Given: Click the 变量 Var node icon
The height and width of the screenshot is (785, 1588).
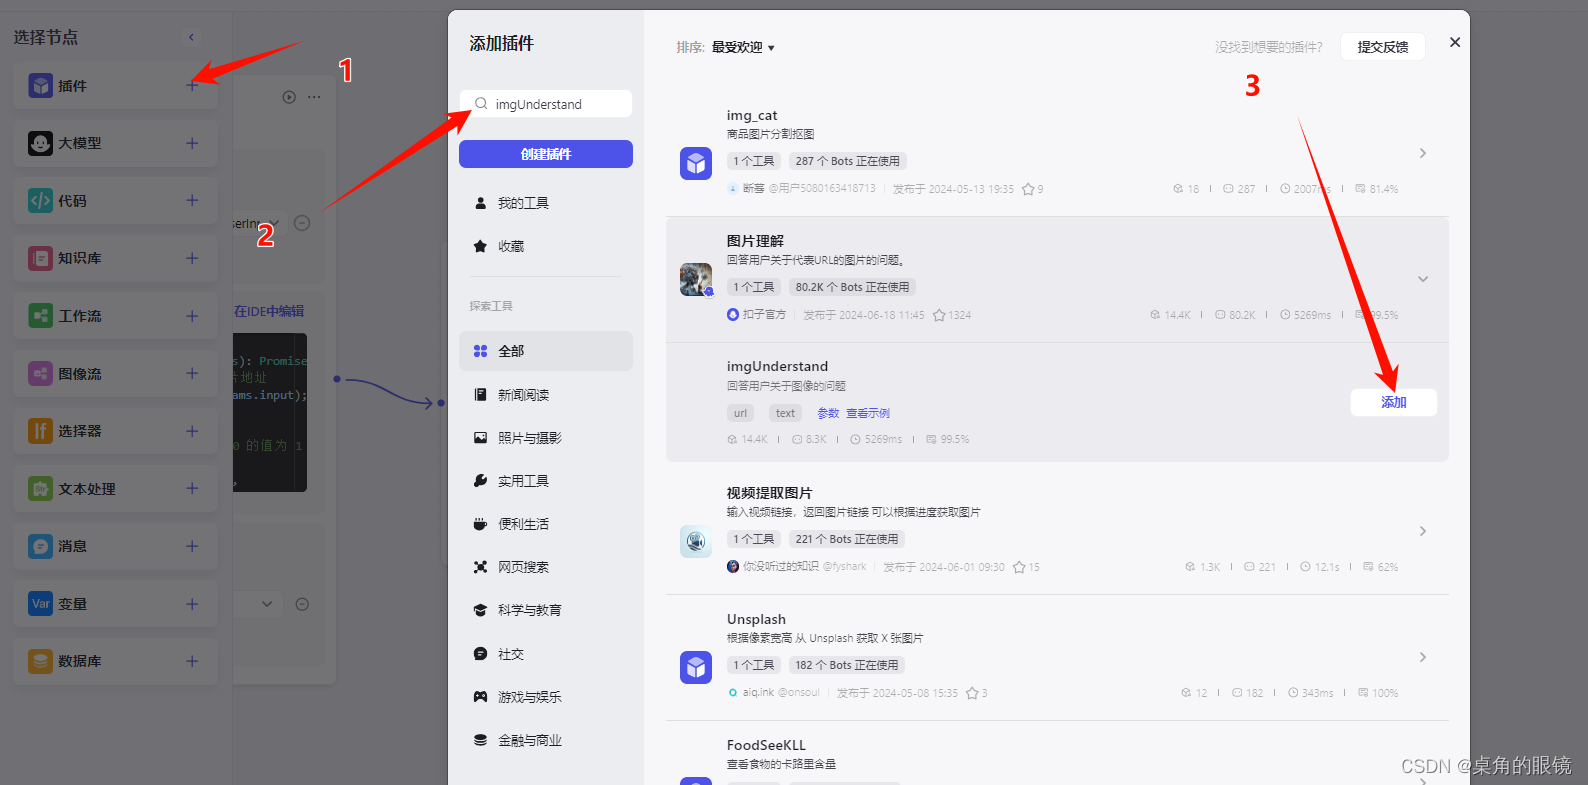Looking at the screenshot, I should [x=40, y=604].
